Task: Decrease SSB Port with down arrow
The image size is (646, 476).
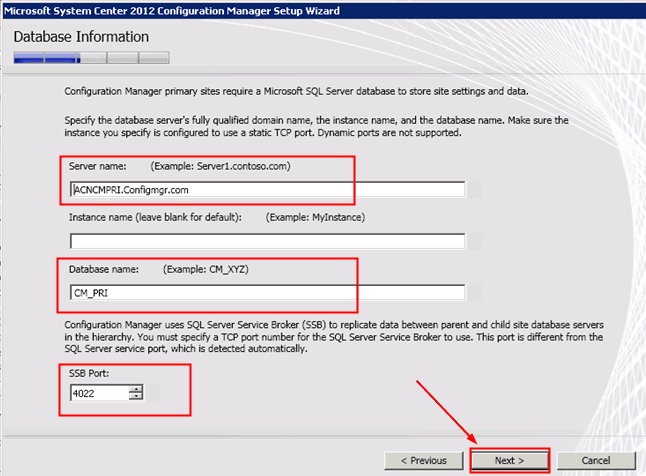Action: [136, 397]
